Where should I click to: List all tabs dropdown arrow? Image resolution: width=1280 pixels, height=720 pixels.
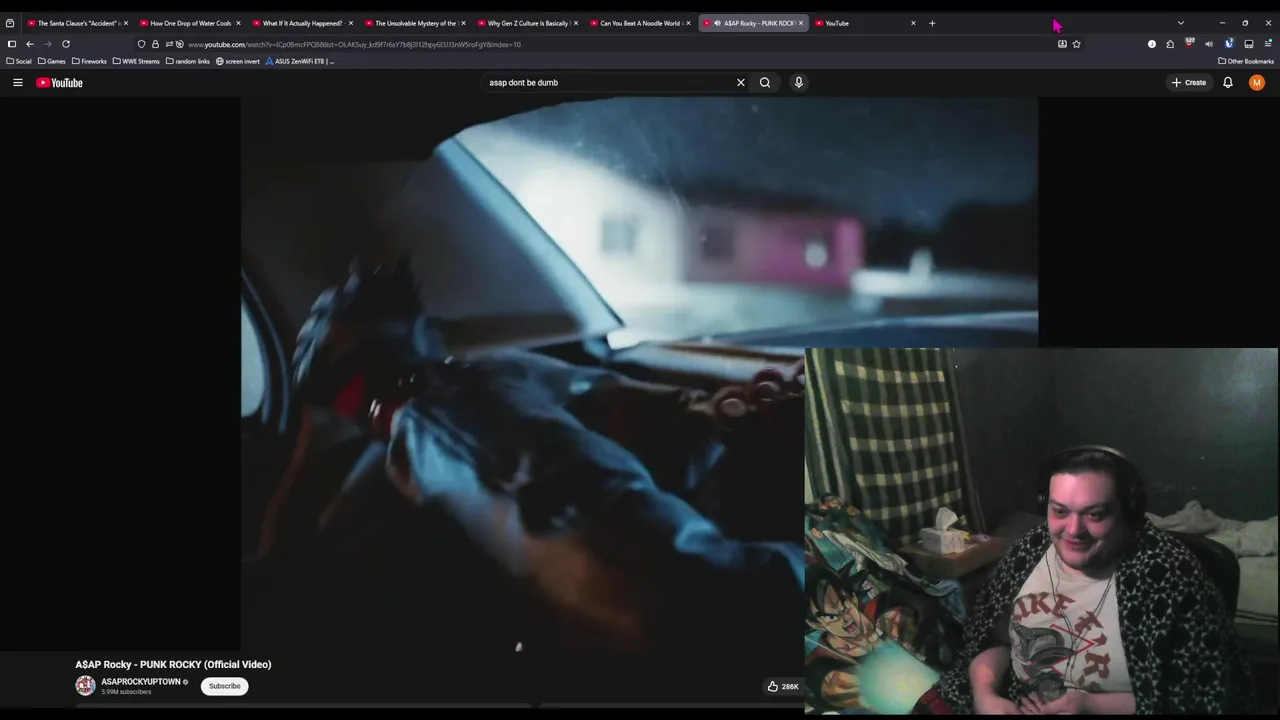[x=1181, y=23]
